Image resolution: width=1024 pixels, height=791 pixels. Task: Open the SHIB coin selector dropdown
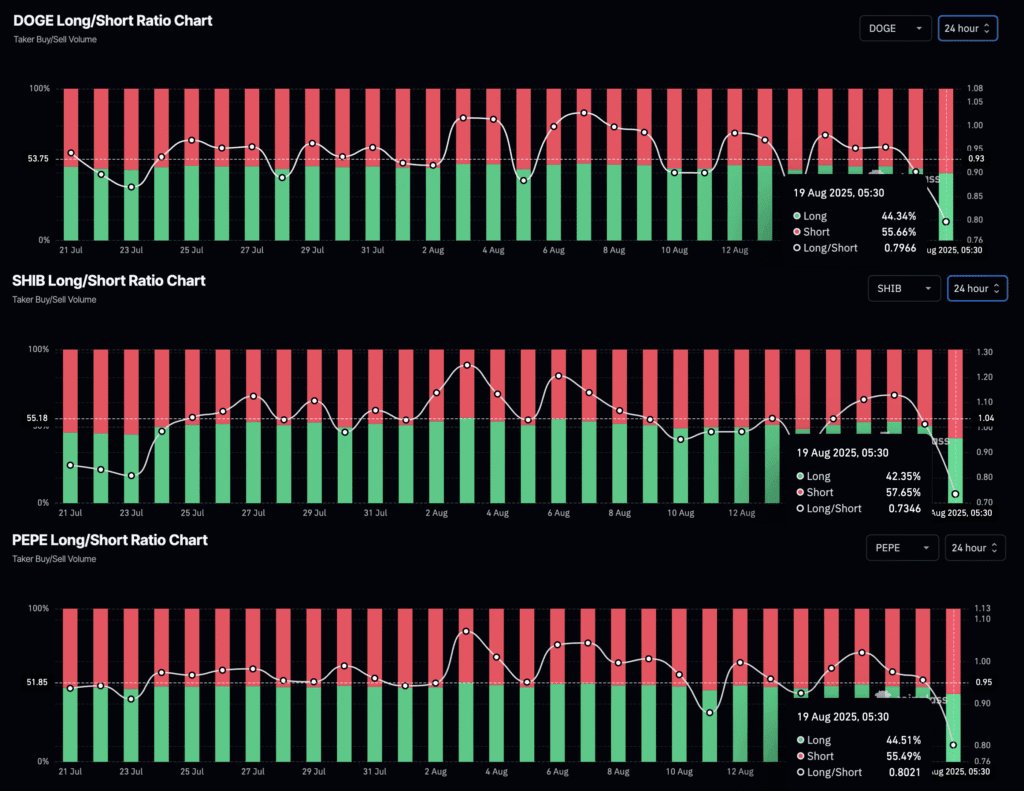(904, 288)
